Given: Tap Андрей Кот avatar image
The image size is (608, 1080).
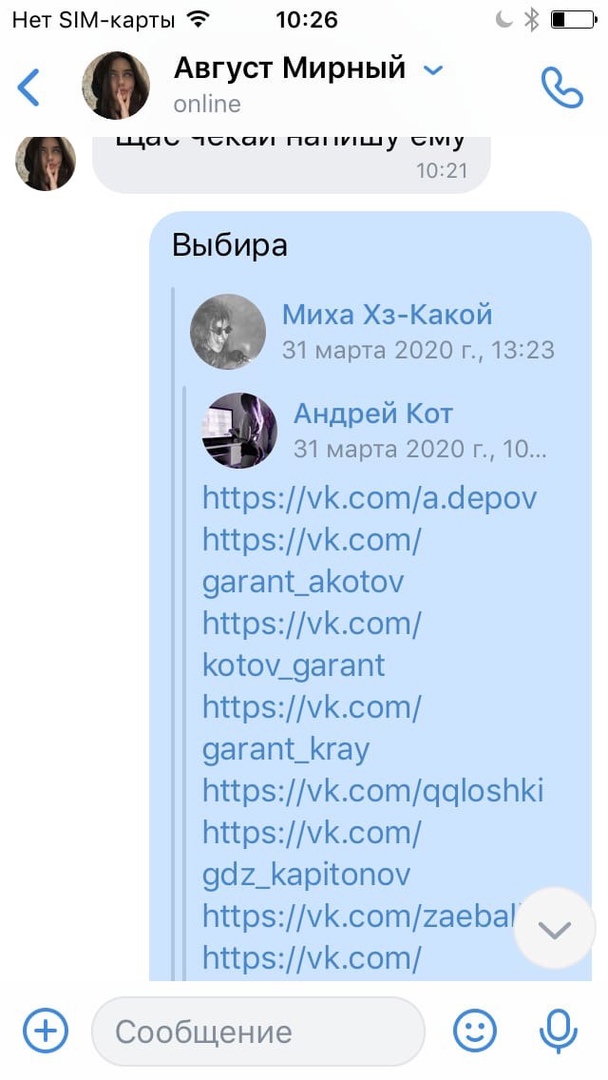Looking at the screenshot, I should (239, 430).
